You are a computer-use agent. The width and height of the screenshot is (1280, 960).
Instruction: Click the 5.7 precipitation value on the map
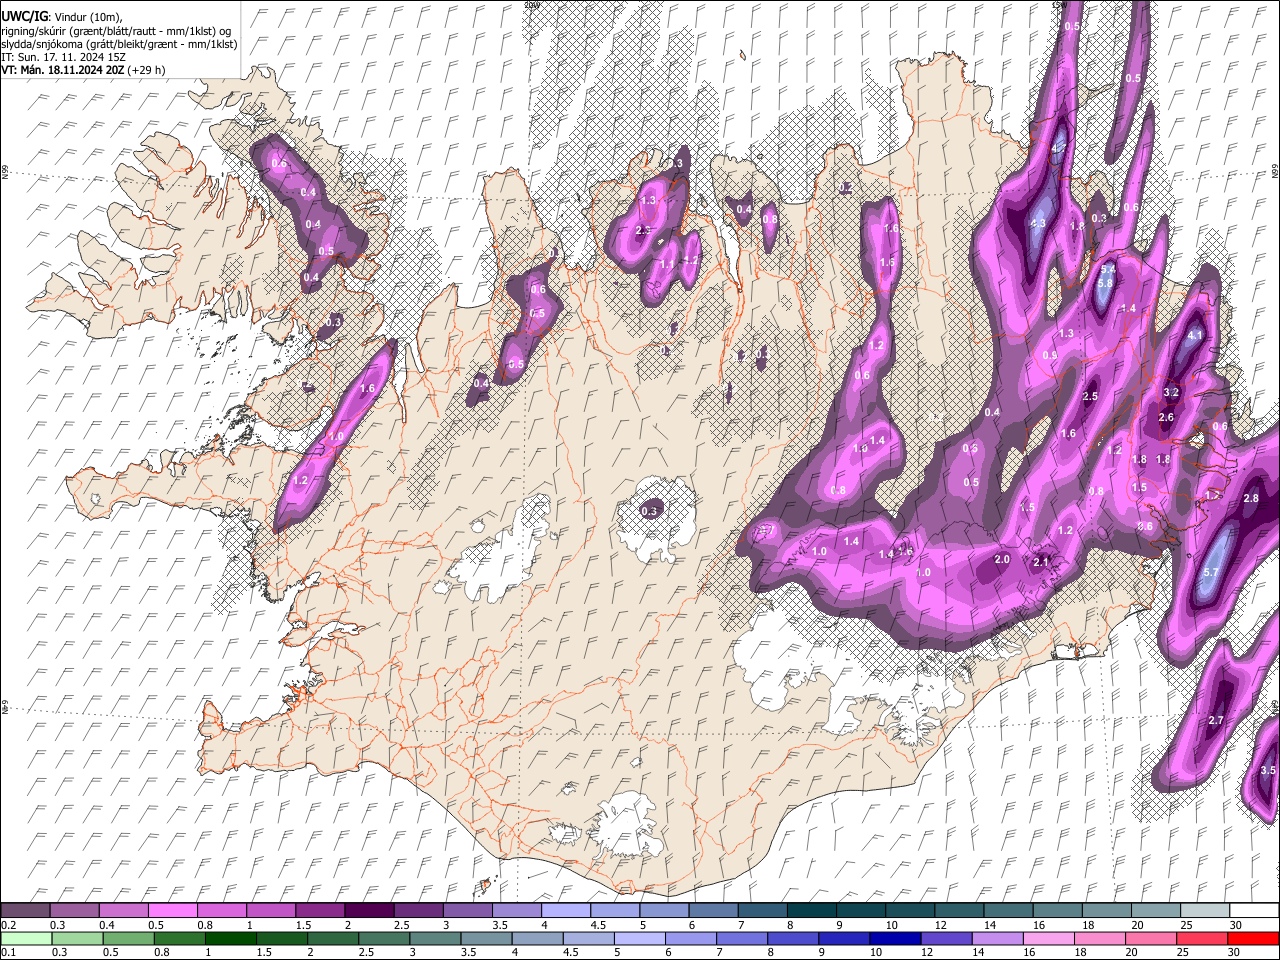click(x=1210, y=572)
